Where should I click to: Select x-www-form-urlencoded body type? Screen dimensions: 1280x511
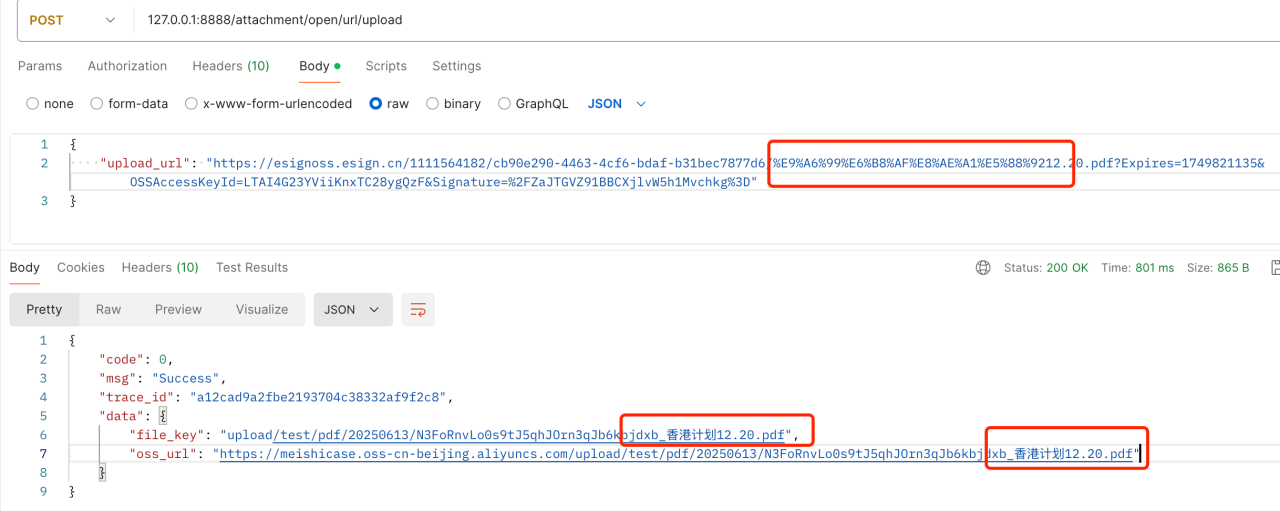tap(268, 104)
